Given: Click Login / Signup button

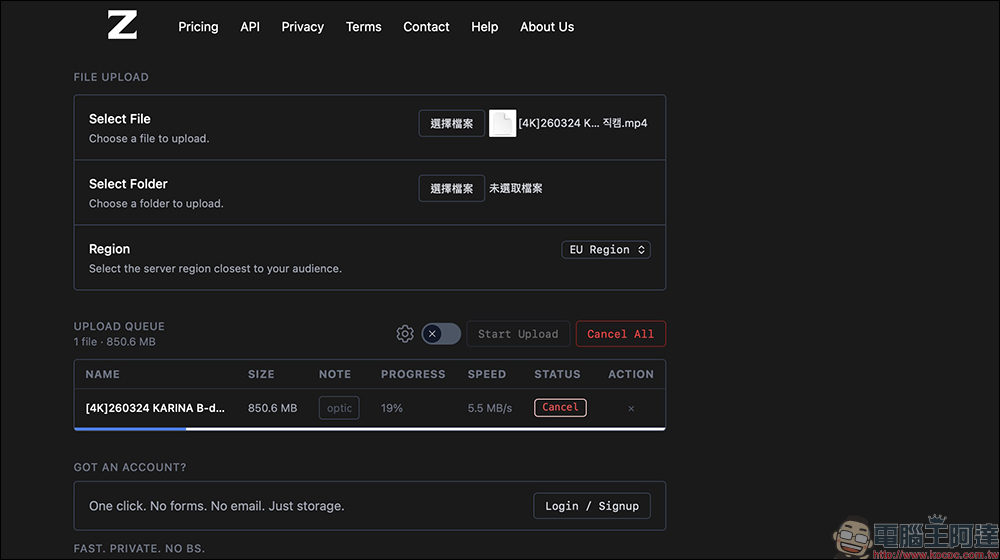Looking at the screenshot, I should (x=592, y=506).
